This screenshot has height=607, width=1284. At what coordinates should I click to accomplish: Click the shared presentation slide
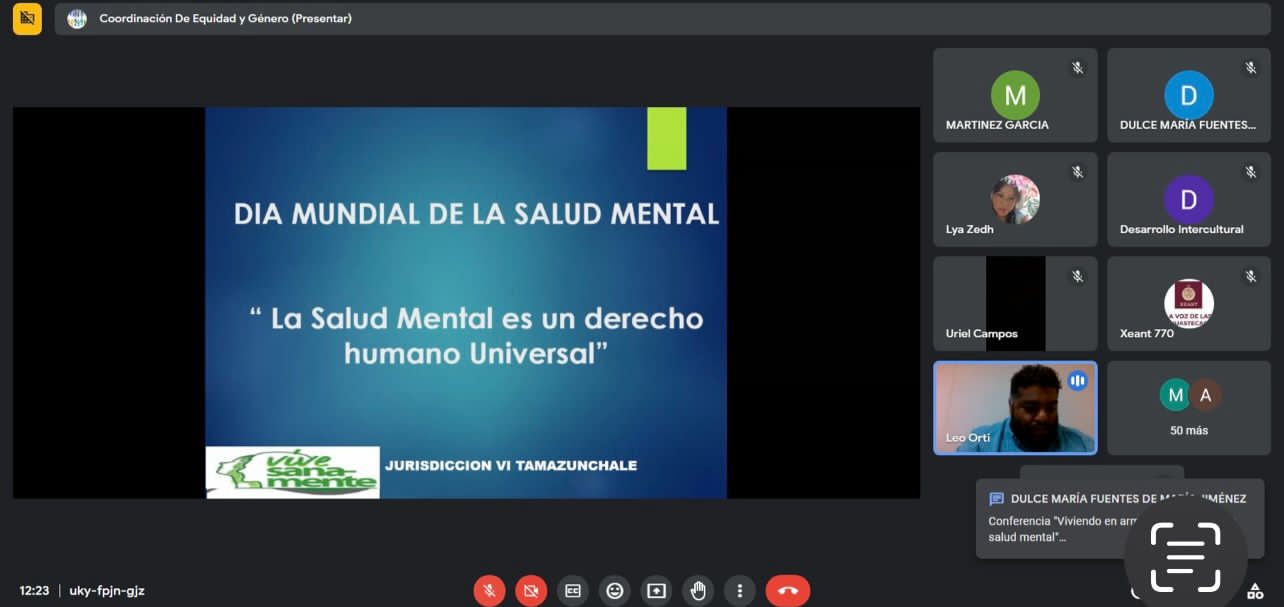(x=466, y=302)
